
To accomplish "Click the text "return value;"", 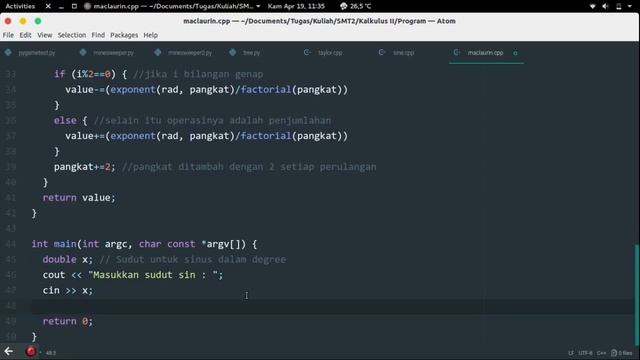I will coord(79,198).
